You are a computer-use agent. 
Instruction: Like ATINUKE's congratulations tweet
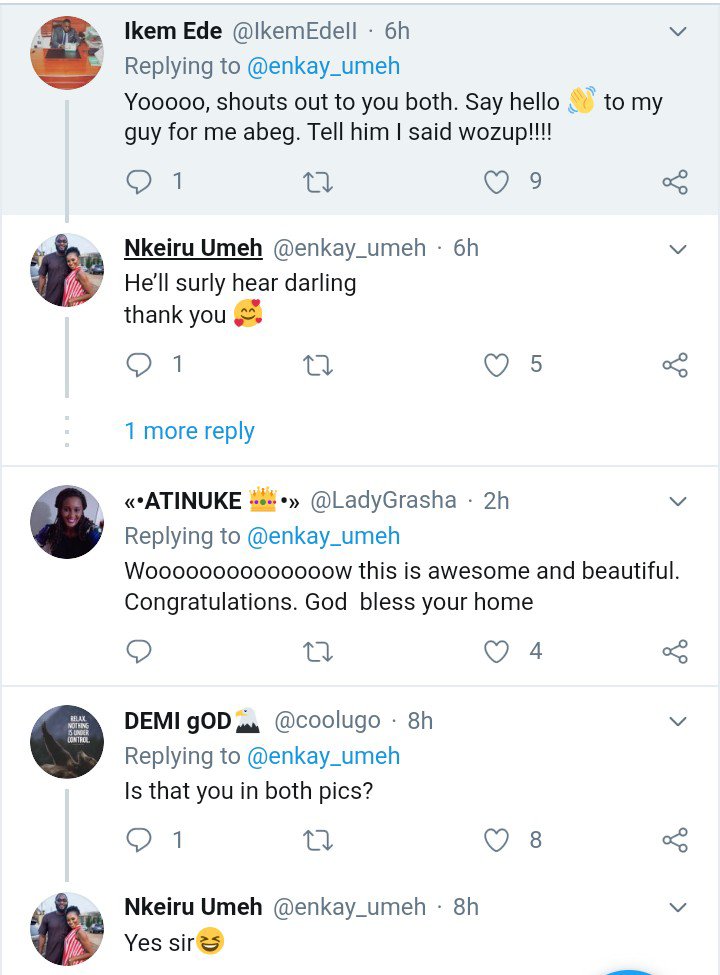click(497, 652)
